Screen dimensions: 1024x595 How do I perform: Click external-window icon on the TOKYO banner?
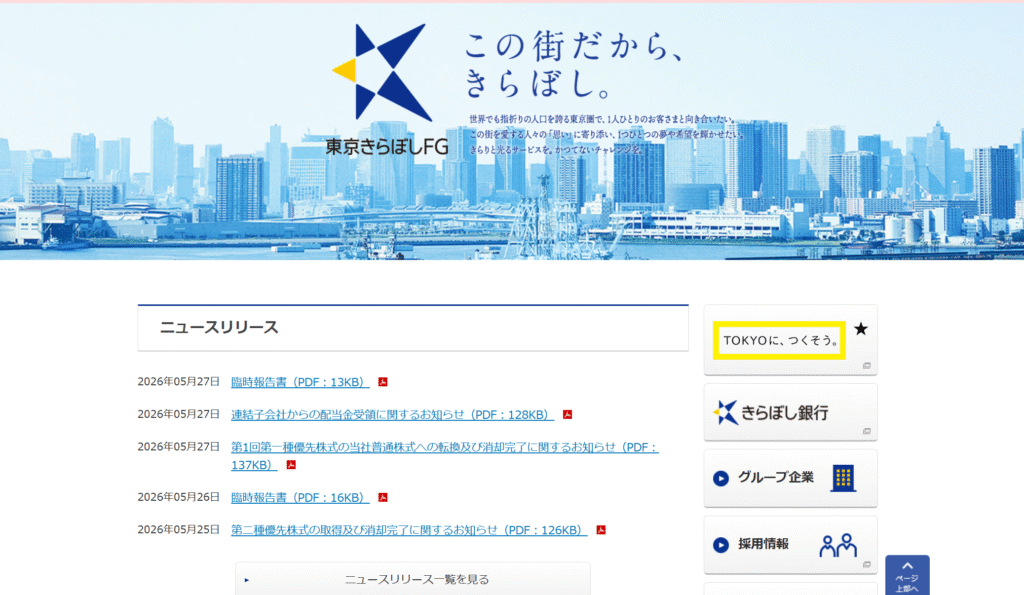(x=867, y=366)
